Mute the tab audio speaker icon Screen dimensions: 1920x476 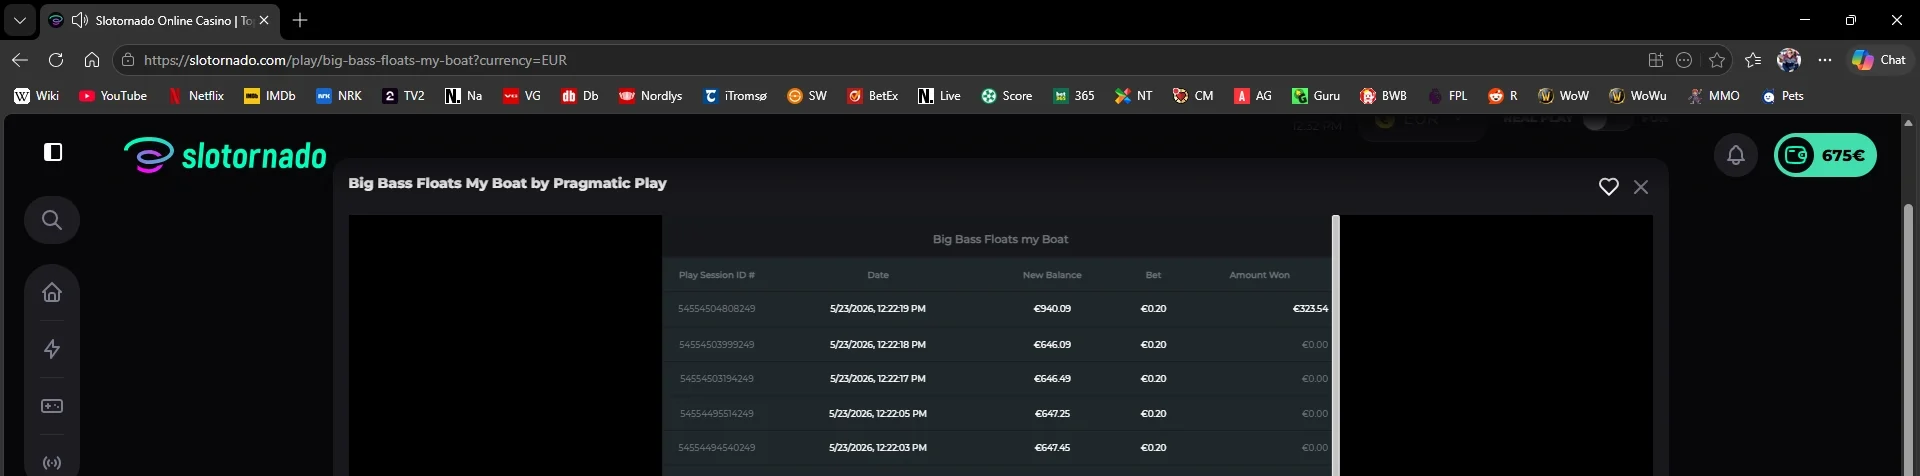click(x=80, y=20)
